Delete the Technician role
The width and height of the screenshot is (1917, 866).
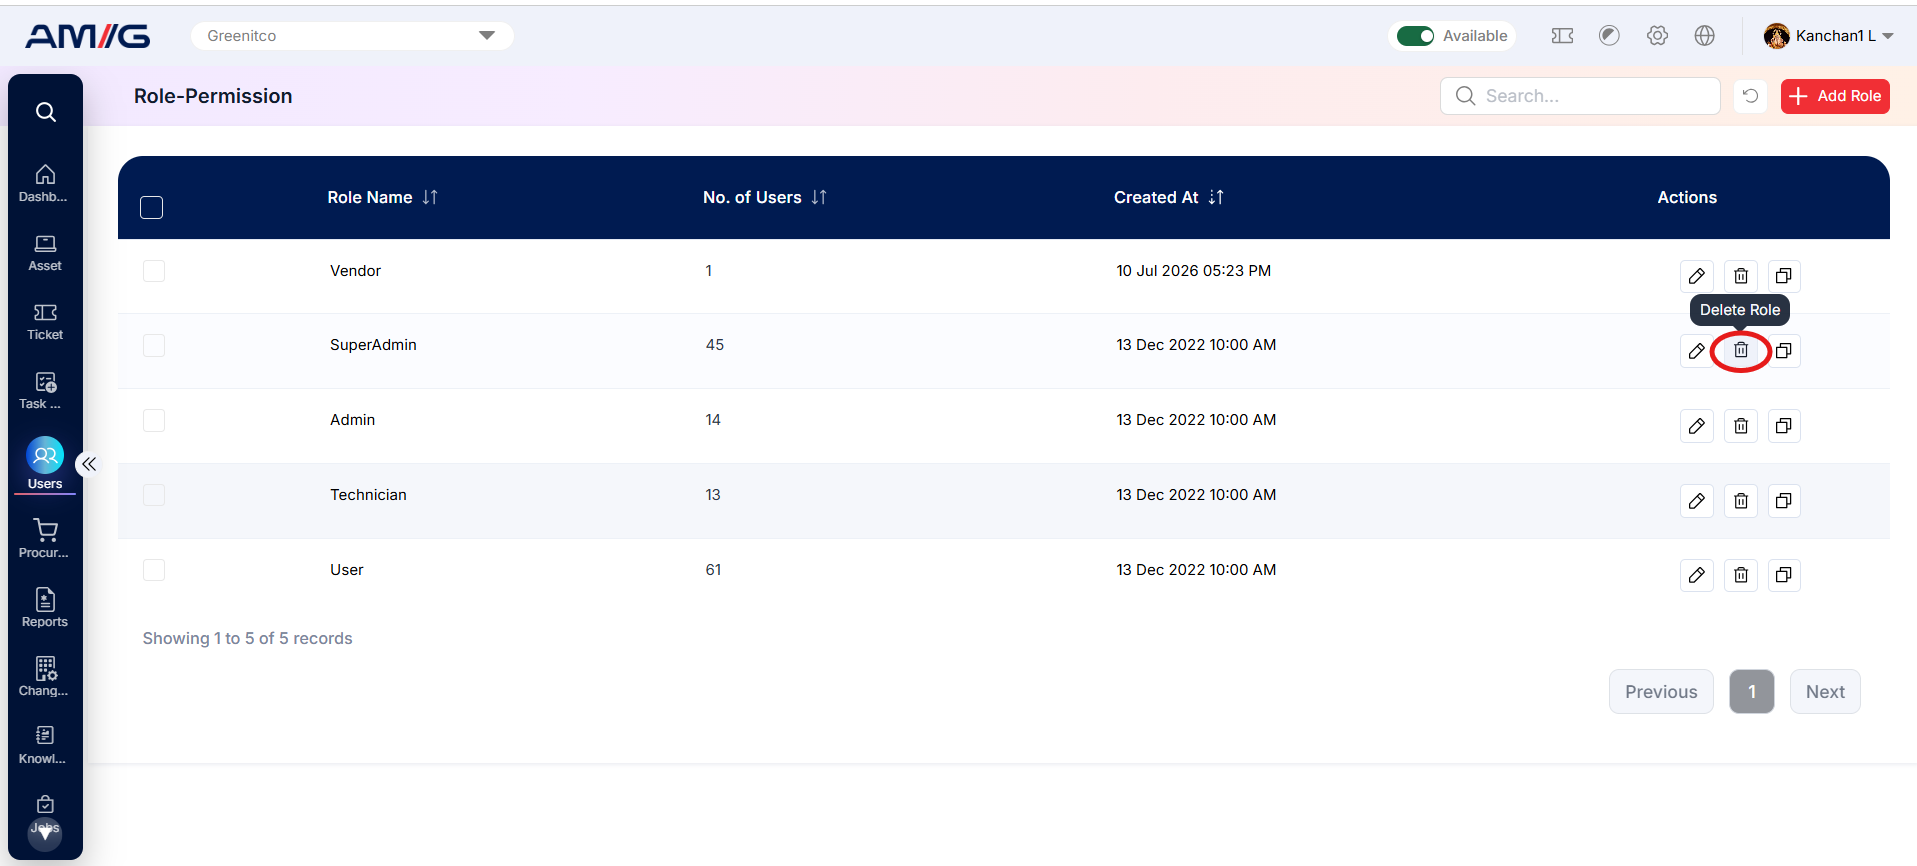pyautogui.click(x=1741, y=501)
